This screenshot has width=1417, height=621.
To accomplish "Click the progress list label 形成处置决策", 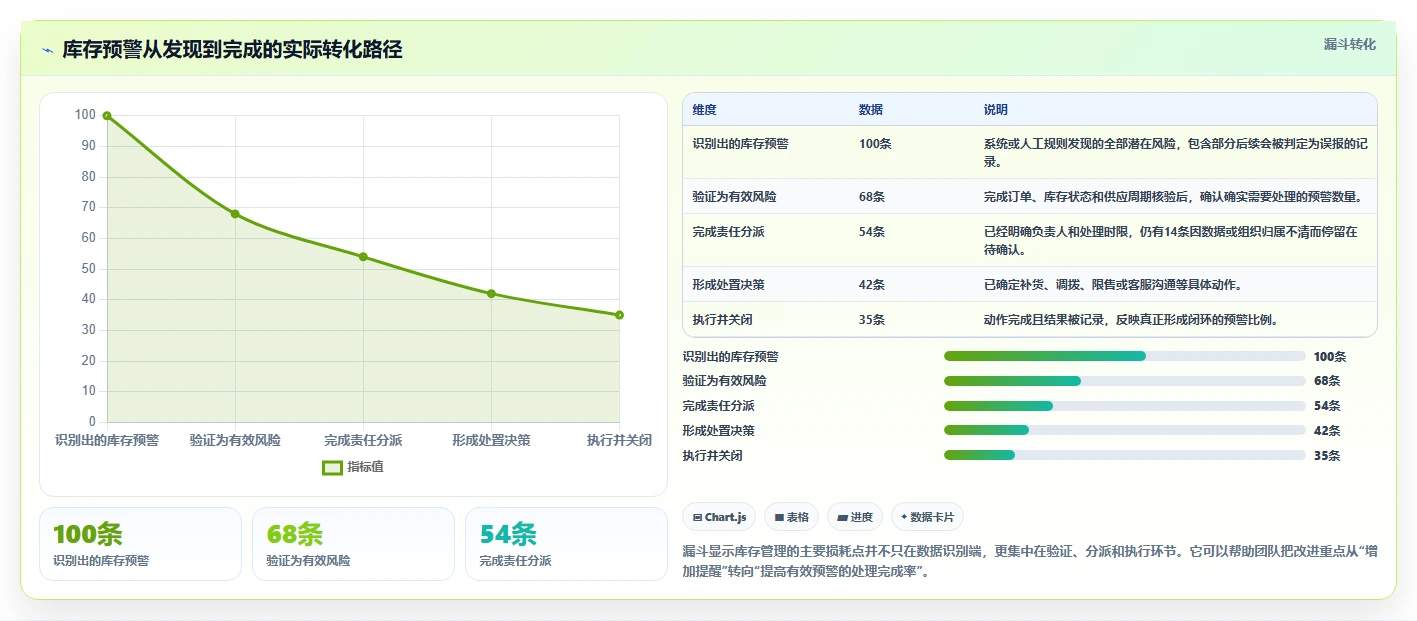I will click(x=719, y=431).
